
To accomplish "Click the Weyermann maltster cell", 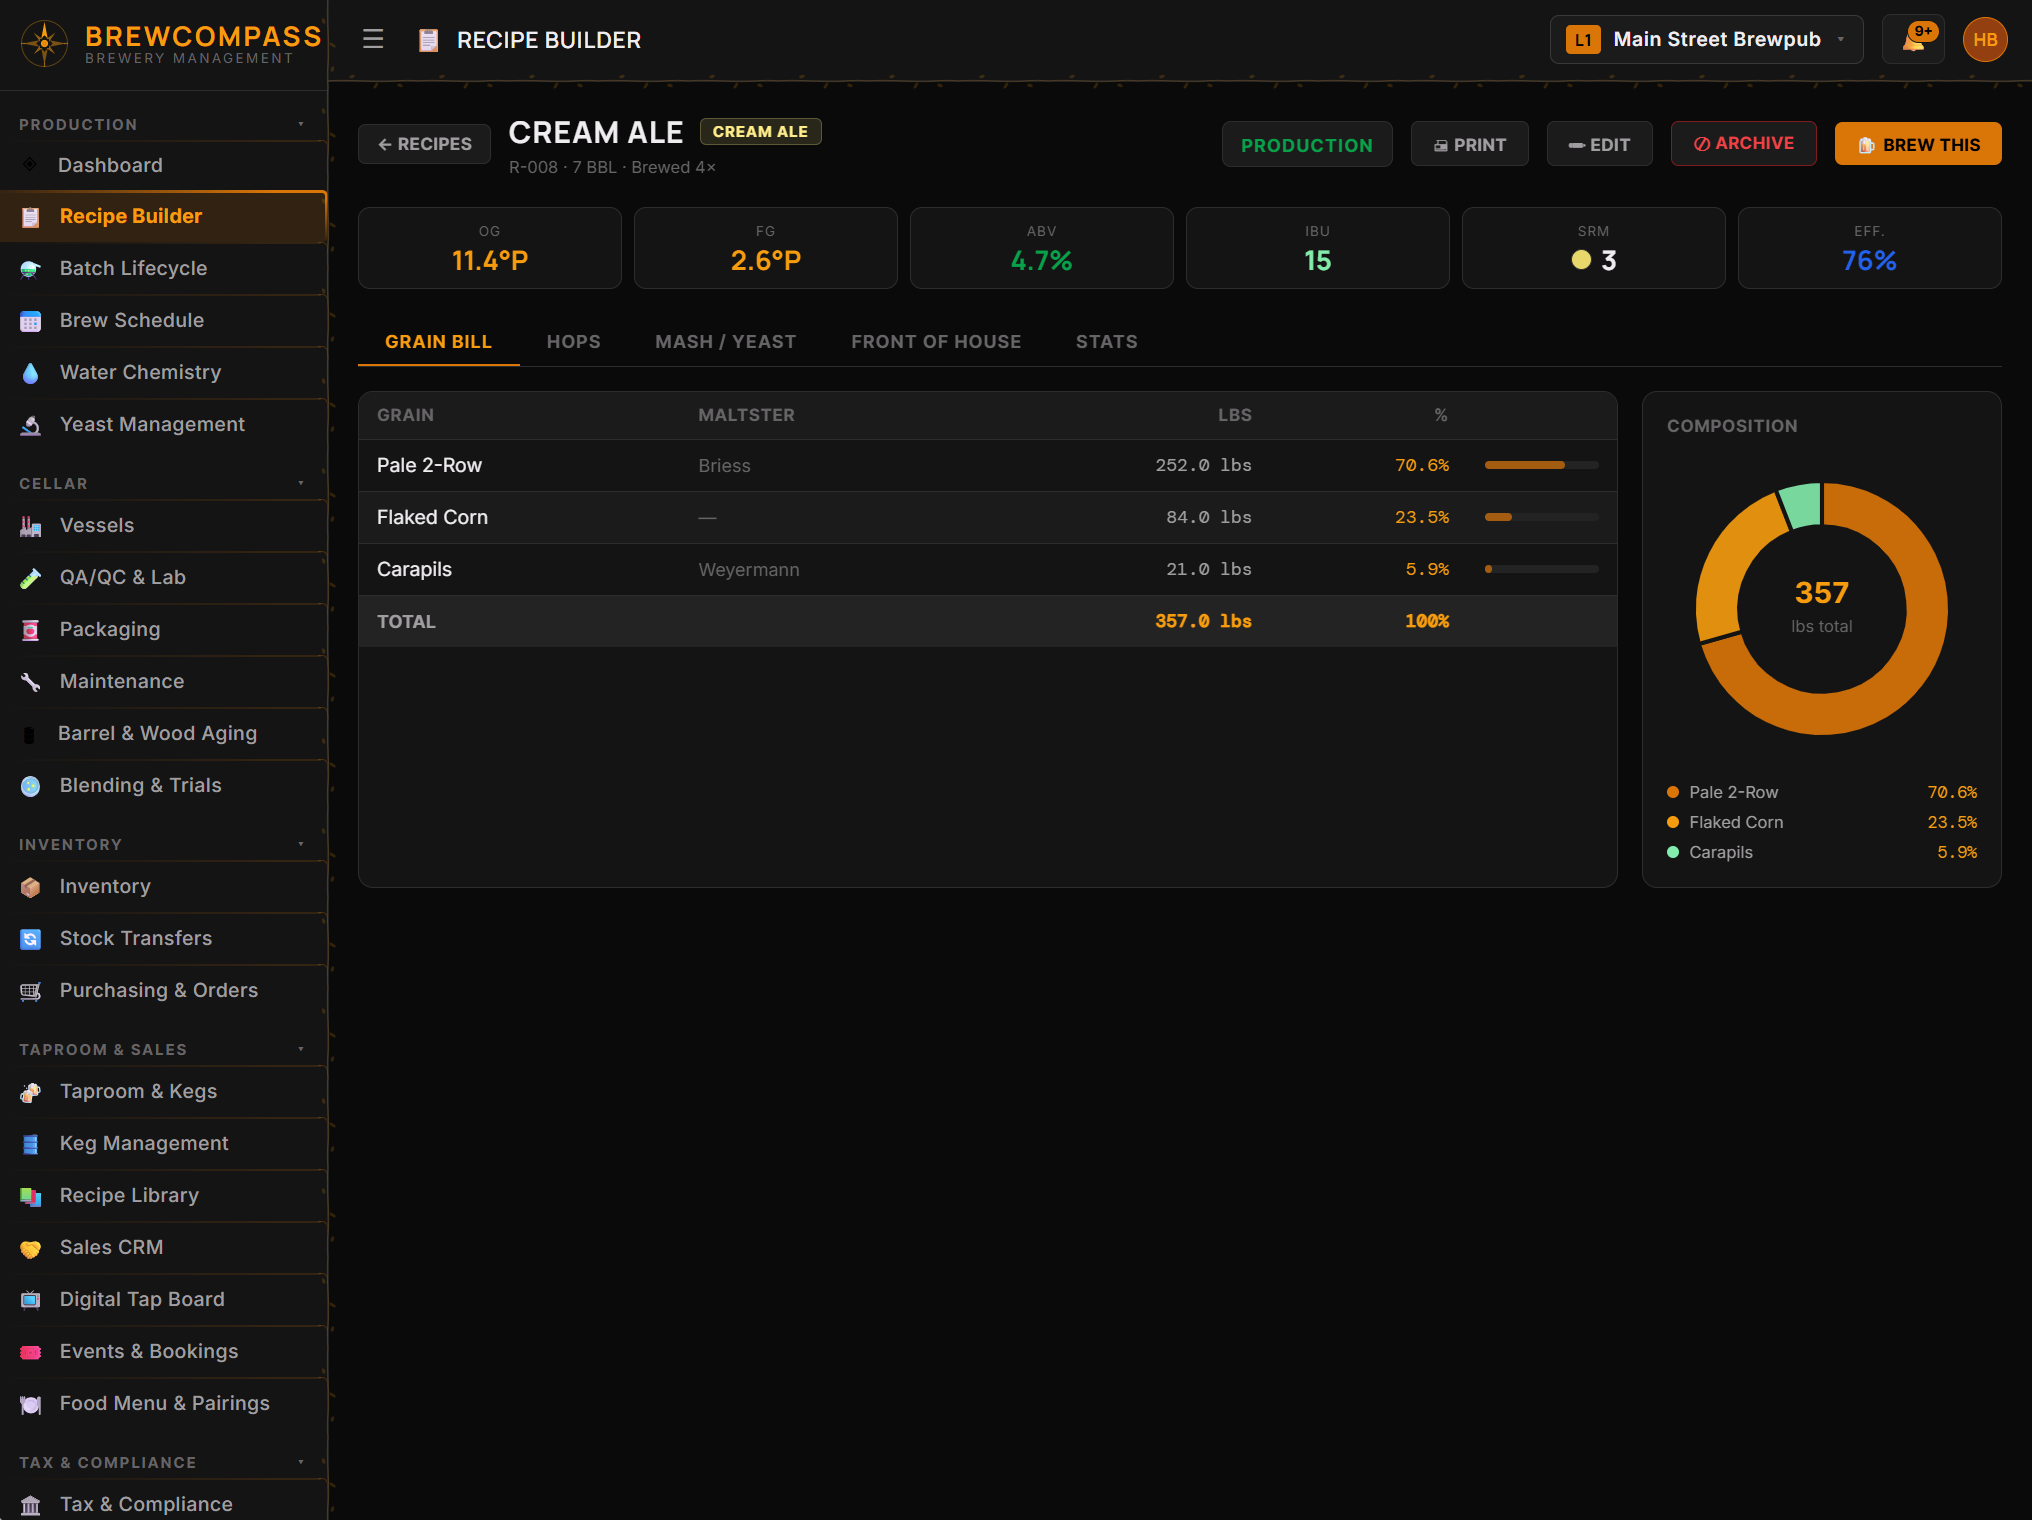I will pyautogui.click(x=748, y=570).
